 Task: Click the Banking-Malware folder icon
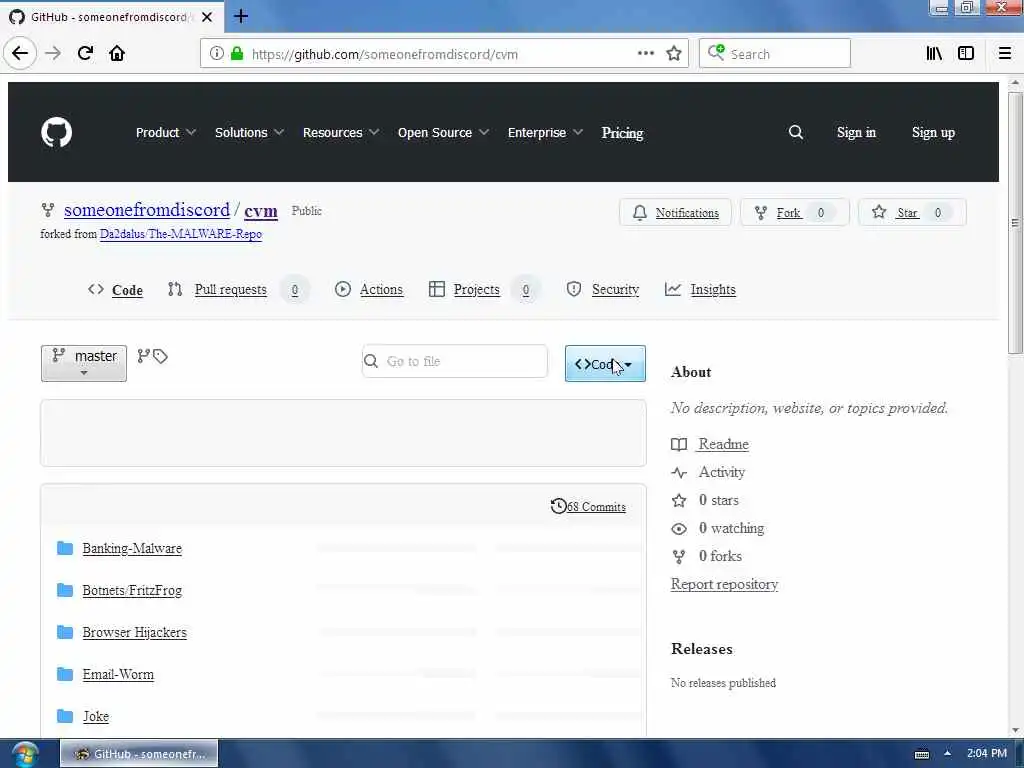pos(65,548)
